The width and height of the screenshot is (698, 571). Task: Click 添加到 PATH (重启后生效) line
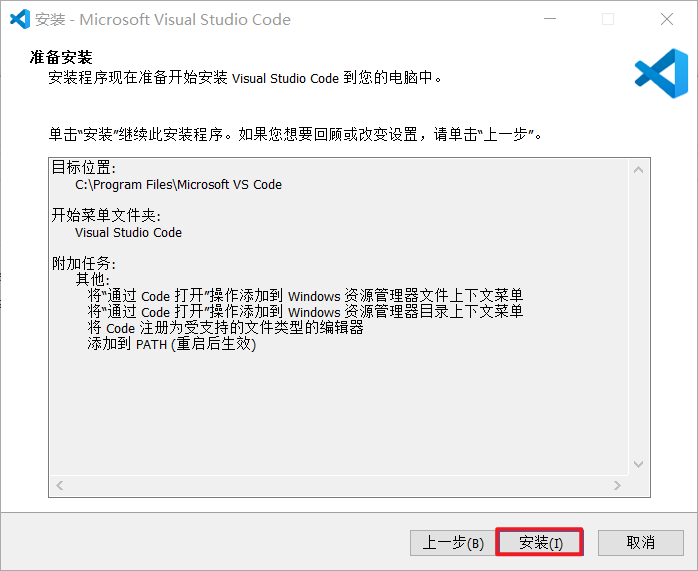pyautogui.click(x=171, y=344)
